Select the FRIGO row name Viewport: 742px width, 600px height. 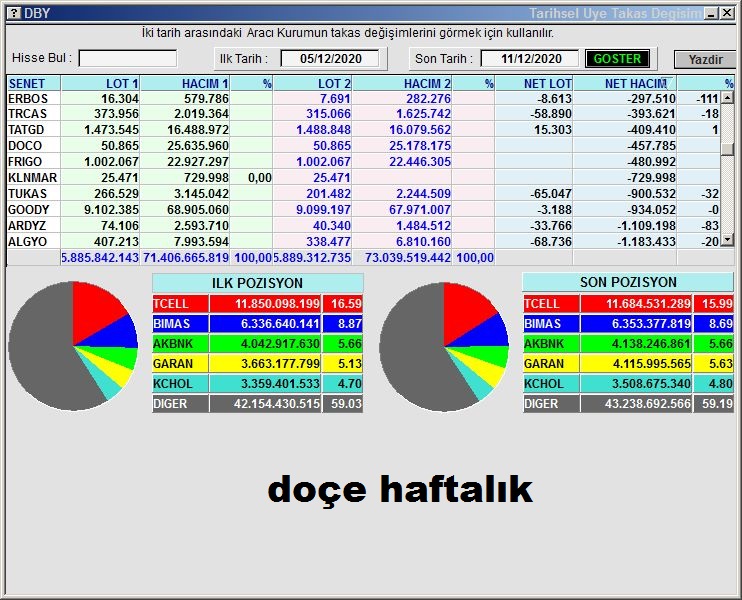[x=25, y=161]
